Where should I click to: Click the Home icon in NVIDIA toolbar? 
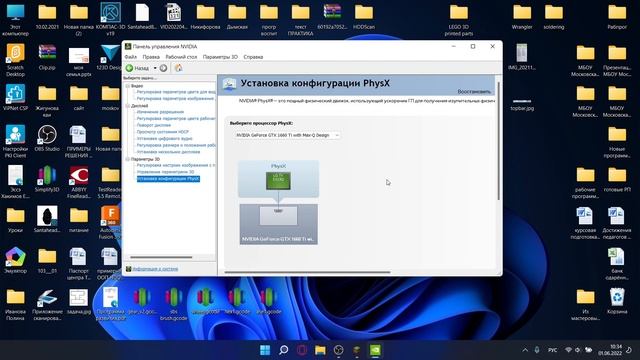pyautogui.click(x=178, y=68)
